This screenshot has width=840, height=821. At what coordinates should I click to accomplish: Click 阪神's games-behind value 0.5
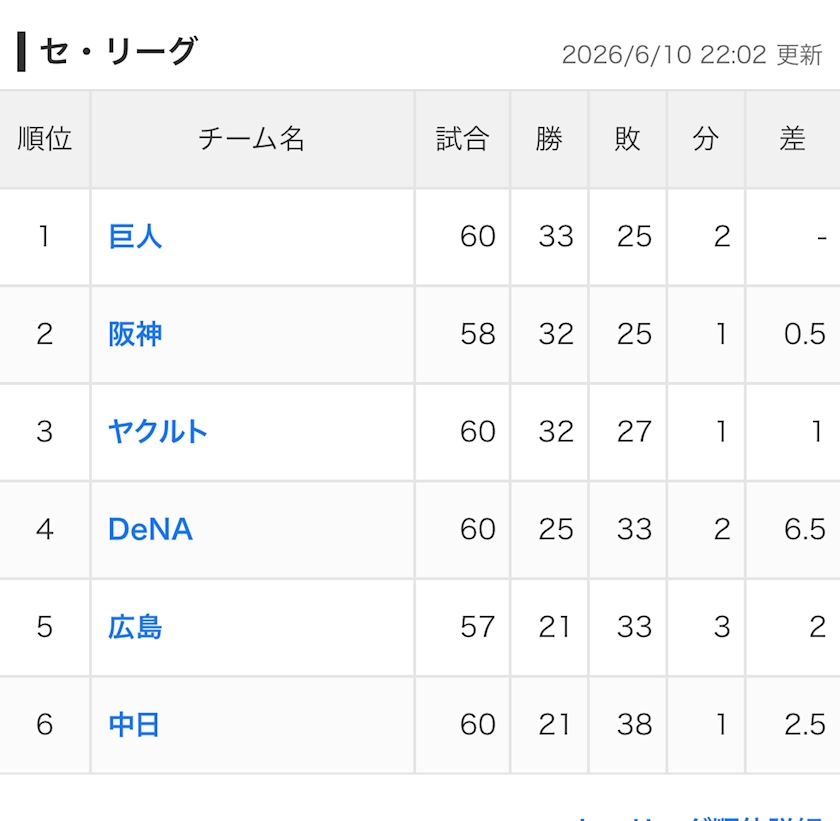pyautogui.click(x=805, y=334)
